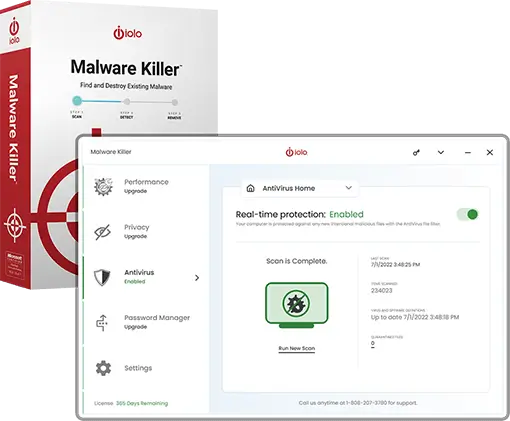
Task: Open the Settings gear icon
Action: [x=103, y=368]
